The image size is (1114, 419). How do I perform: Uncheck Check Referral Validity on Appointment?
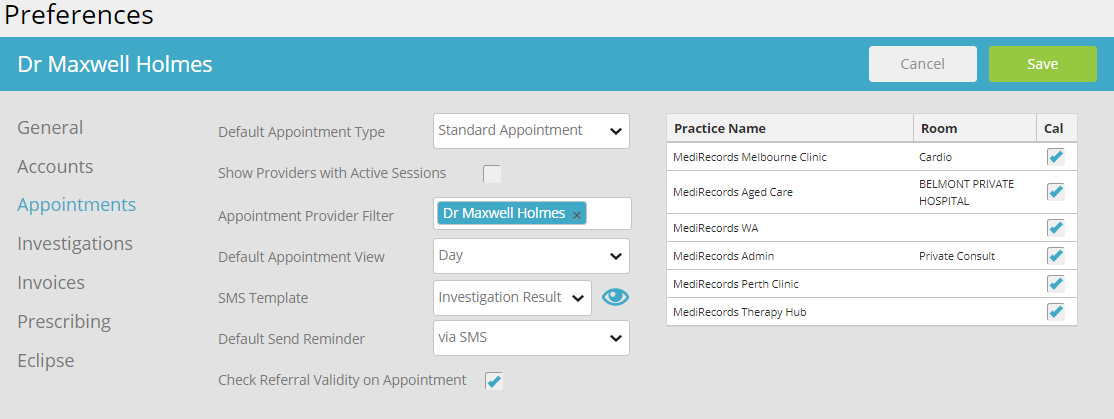(494, 381)
